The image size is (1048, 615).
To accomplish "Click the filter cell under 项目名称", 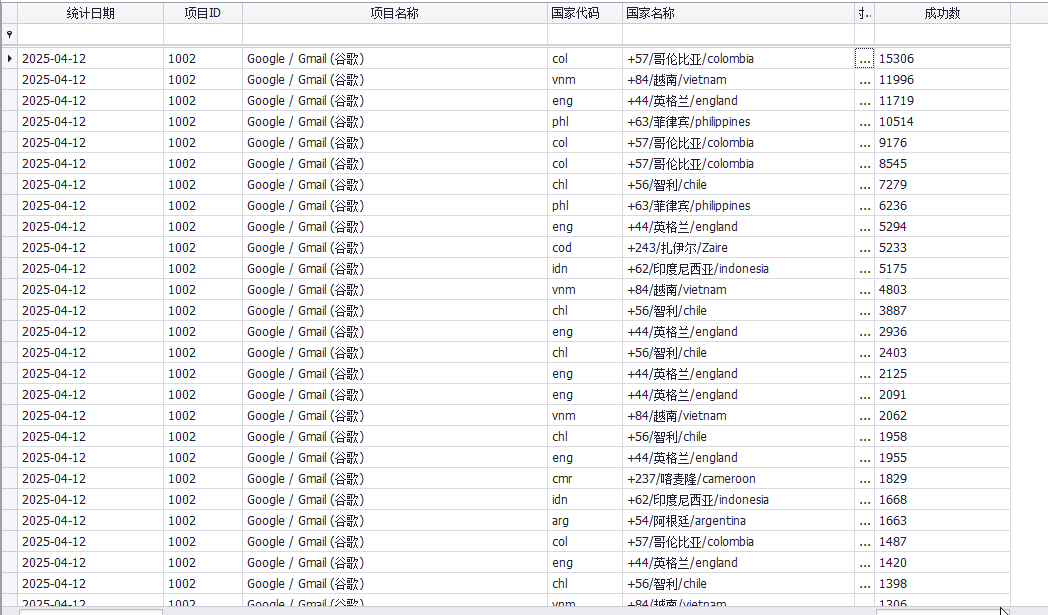I will point(394,34).
